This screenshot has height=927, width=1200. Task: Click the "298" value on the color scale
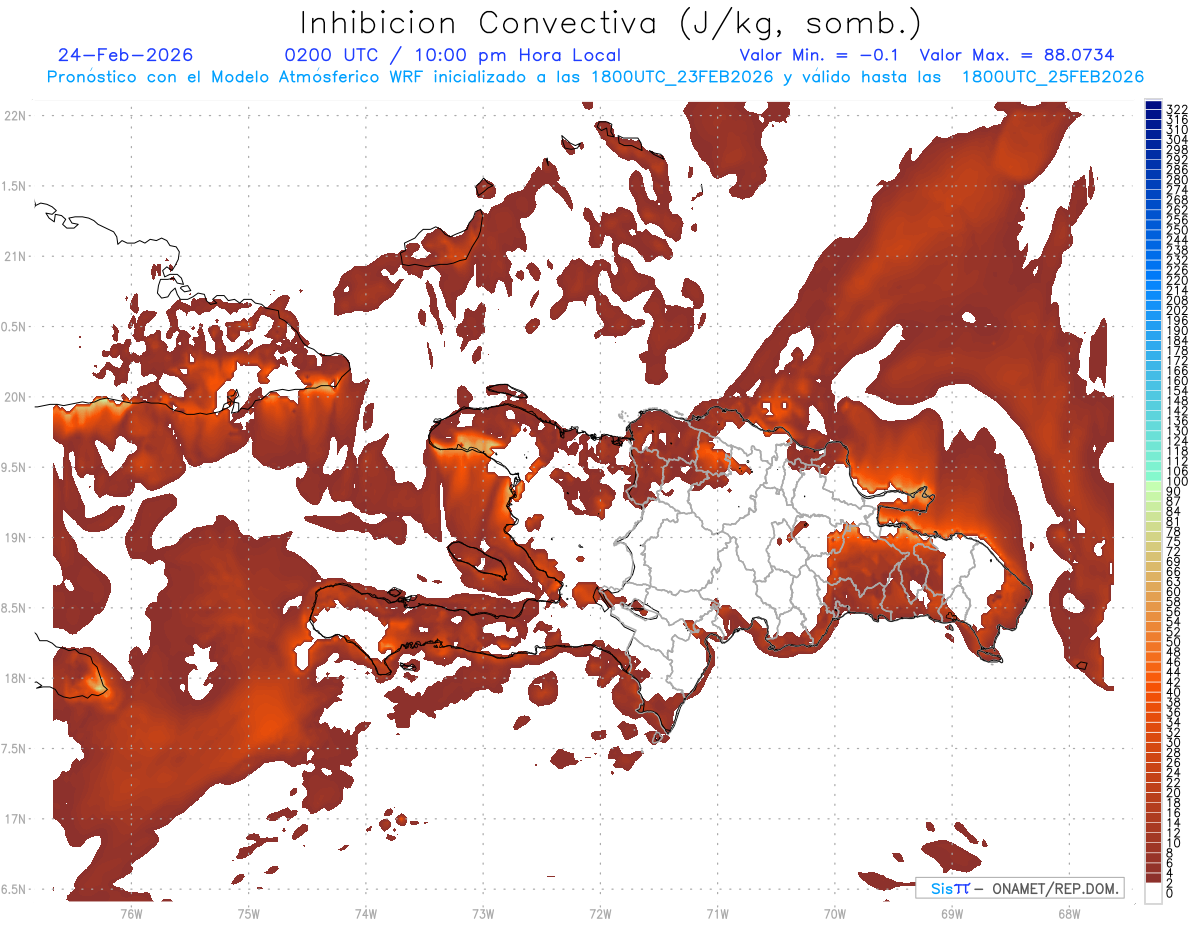[1177, 149]
